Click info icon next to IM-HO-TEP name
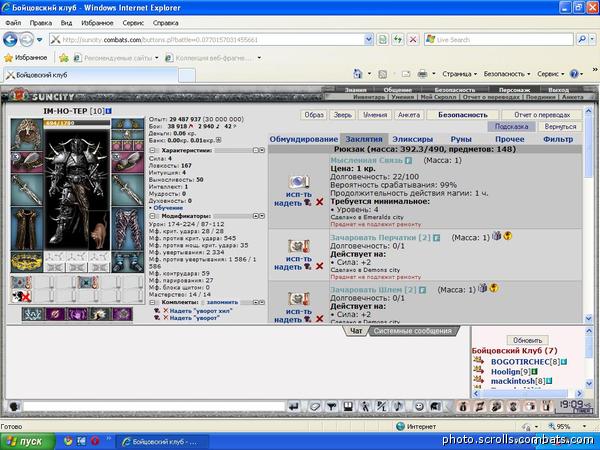The height and width of the screenshot is (450, 600). pyautogui.click(x=109, y=111)
